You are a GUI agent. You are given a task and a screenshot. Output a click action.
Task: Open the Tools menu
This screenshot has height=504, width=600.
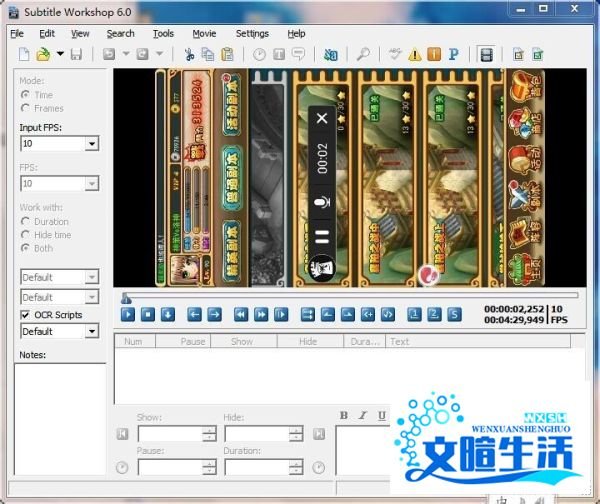[x=163, y=34]
